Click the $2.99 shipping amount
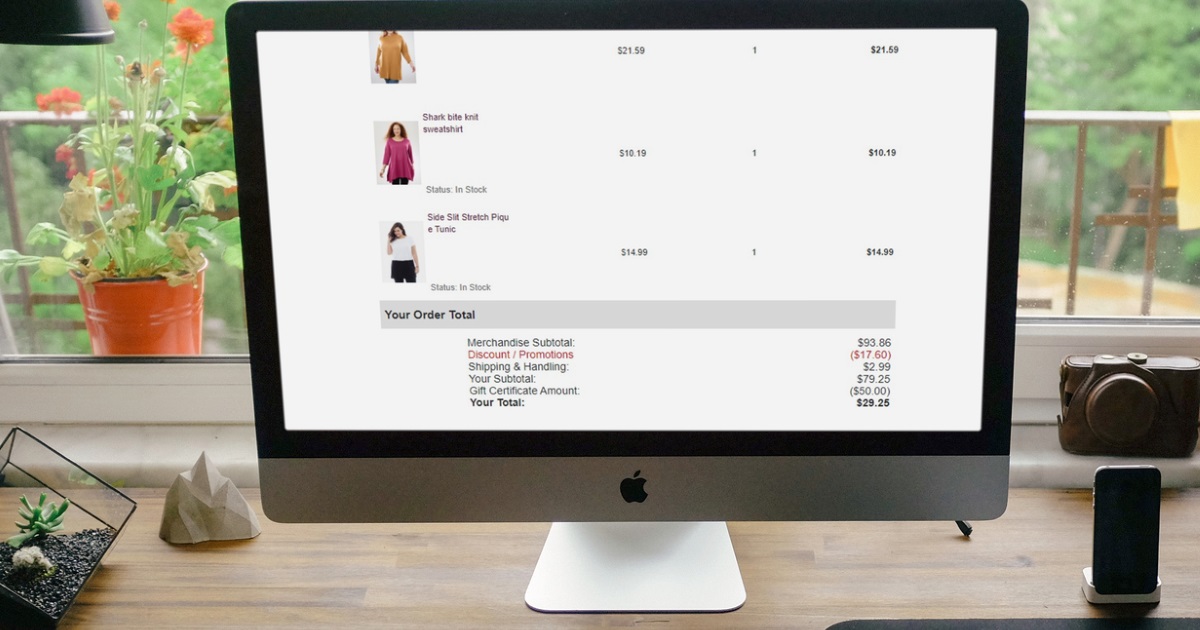 [876, 367]
